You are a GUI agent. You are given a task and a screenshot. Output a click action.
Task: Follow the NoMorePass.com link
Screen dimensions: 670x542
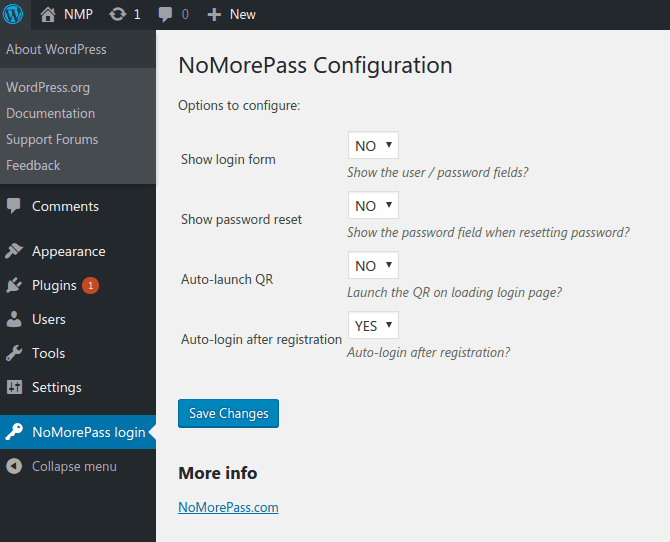228,507
